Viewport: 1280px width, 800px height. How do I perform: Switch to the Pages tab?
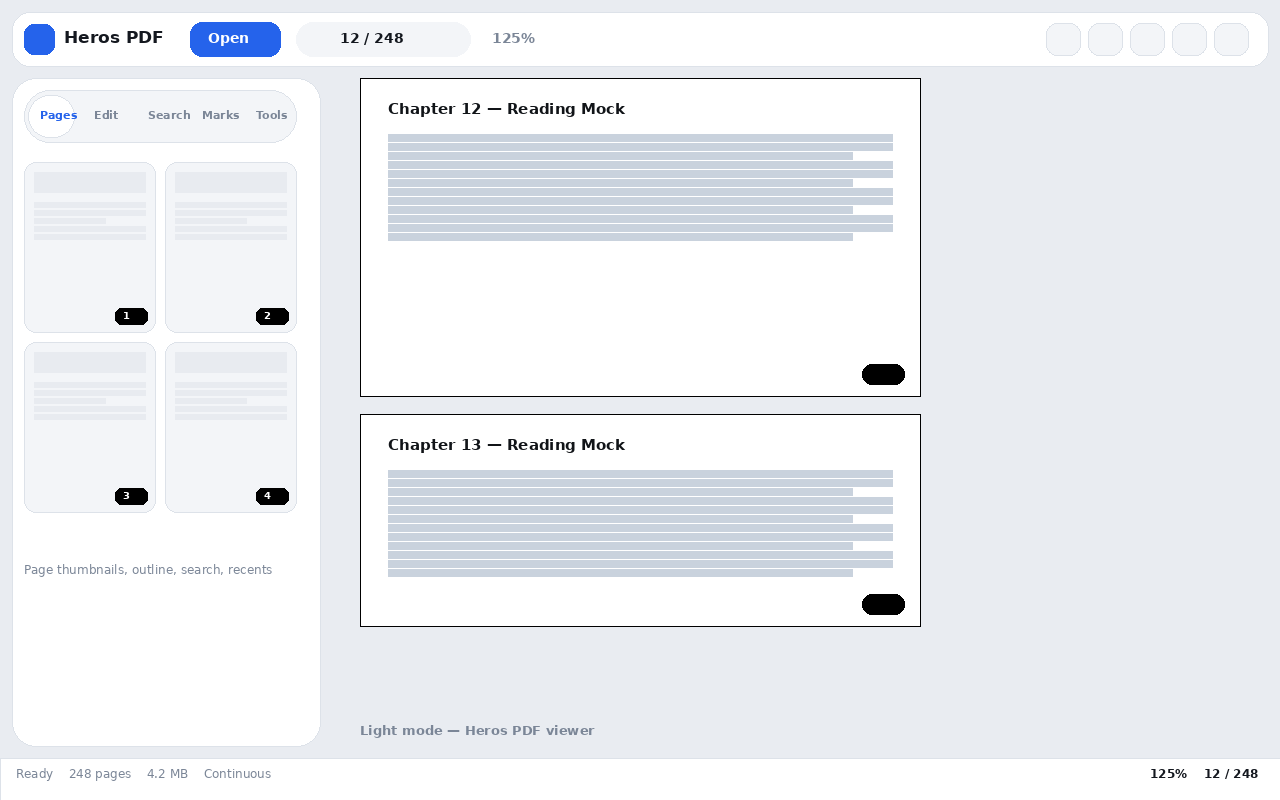52,116
